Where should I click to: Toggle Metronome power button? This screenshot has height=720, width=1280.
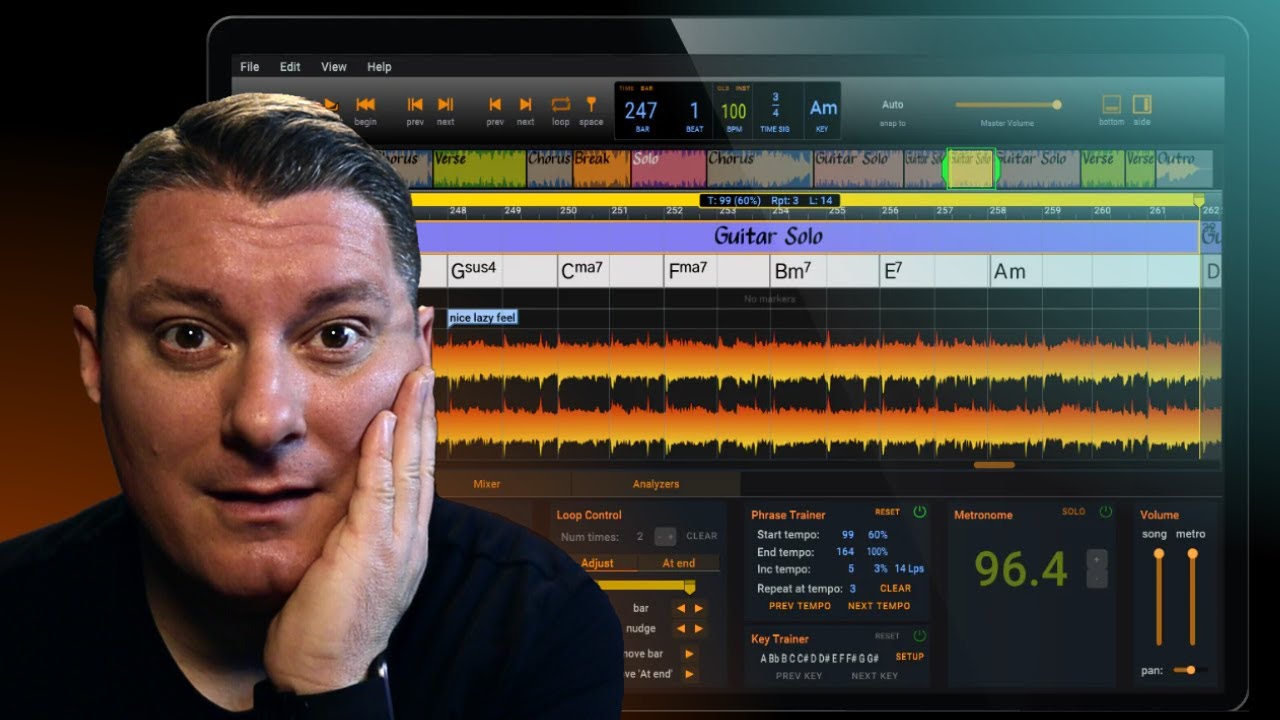[x=1106, y=512]
